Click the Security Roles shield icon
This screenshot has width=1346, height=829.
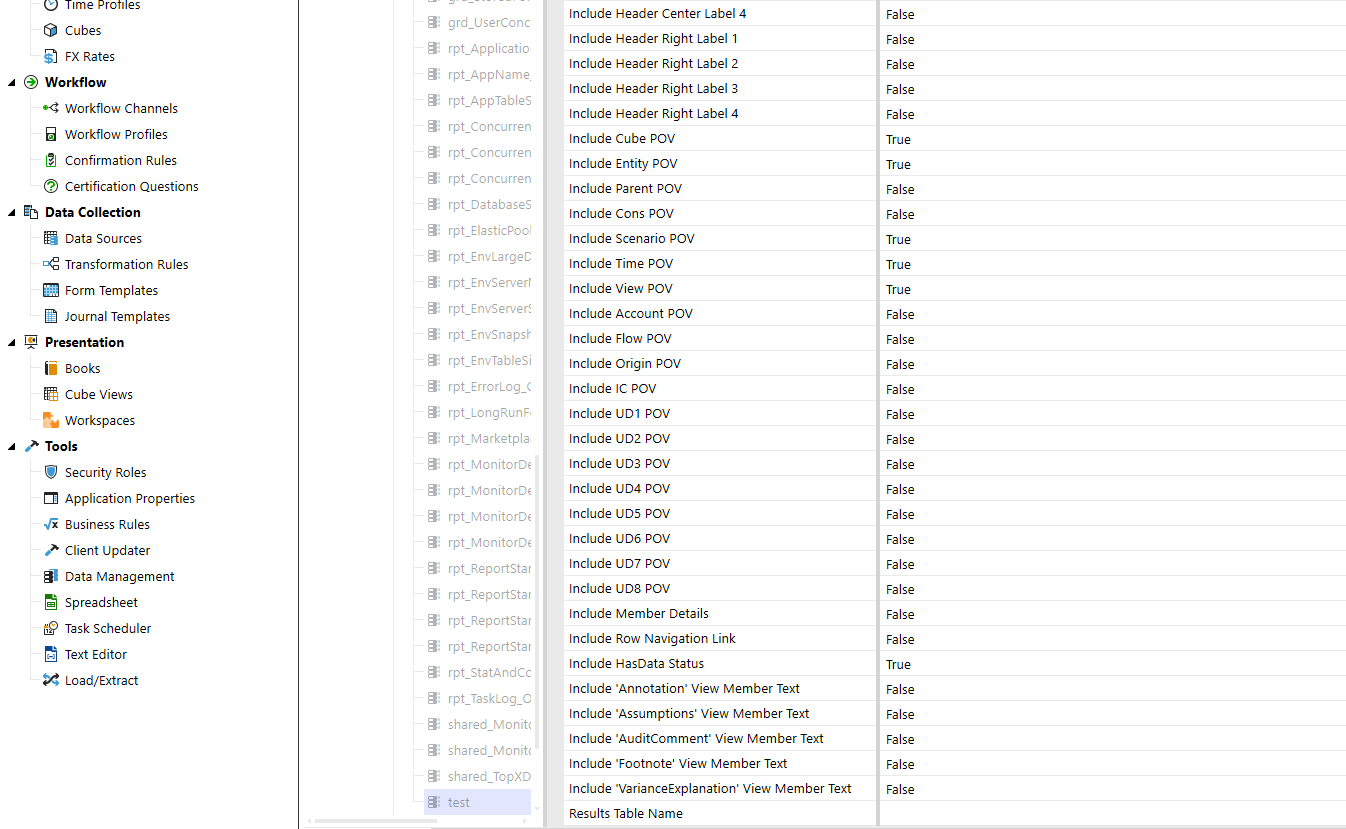point(51,472)
